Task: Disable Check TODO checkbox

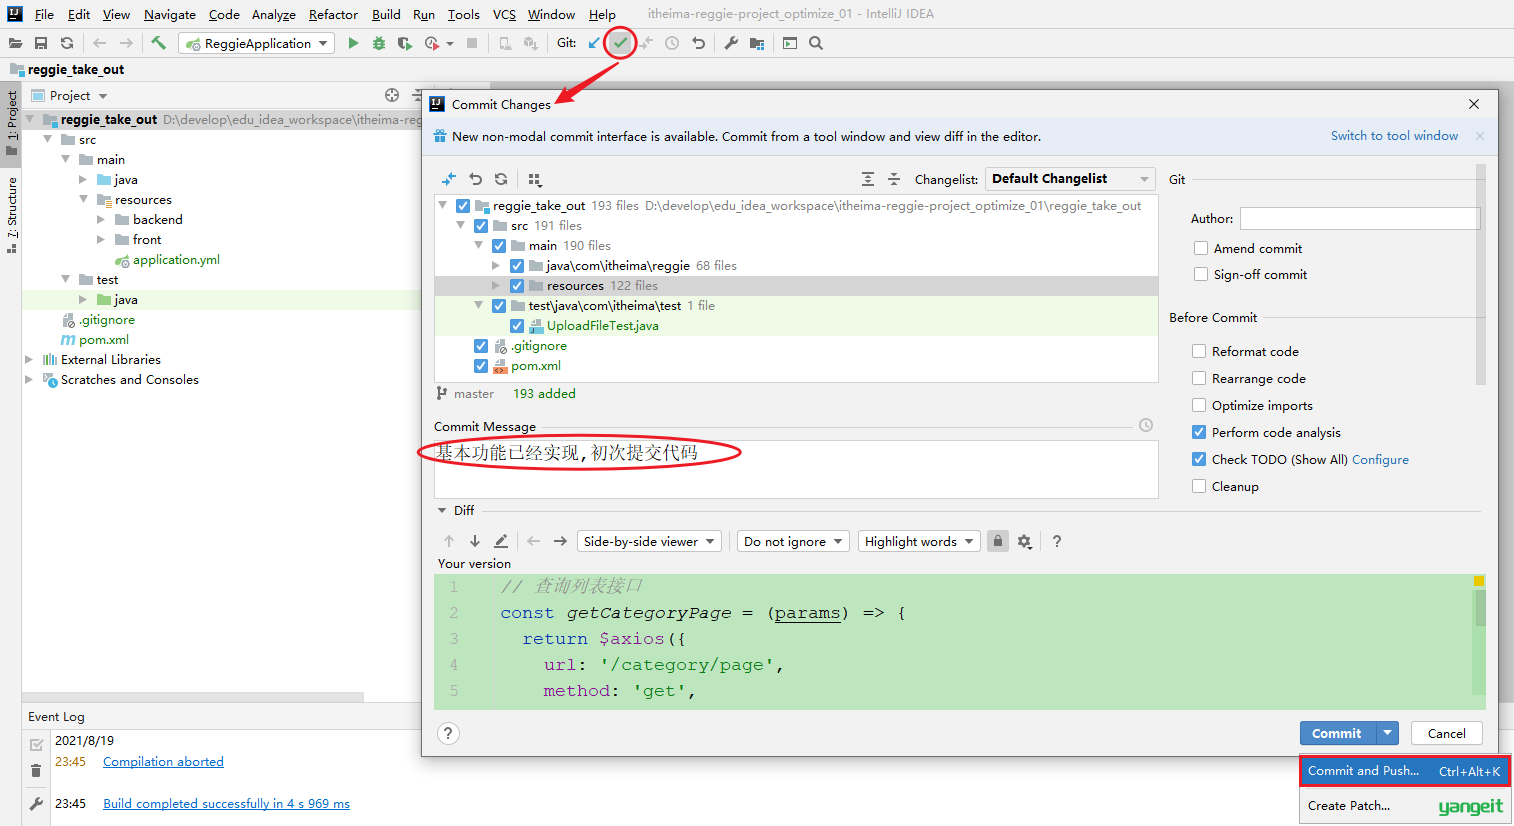Action: tap(1199, 459)
